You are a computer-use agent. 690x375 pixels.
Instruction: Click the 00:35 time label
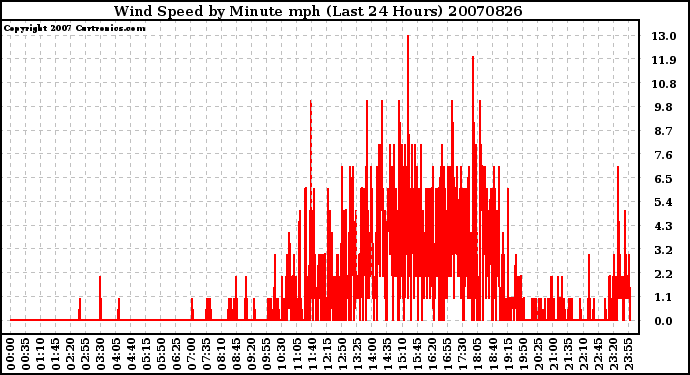(26, 355)
